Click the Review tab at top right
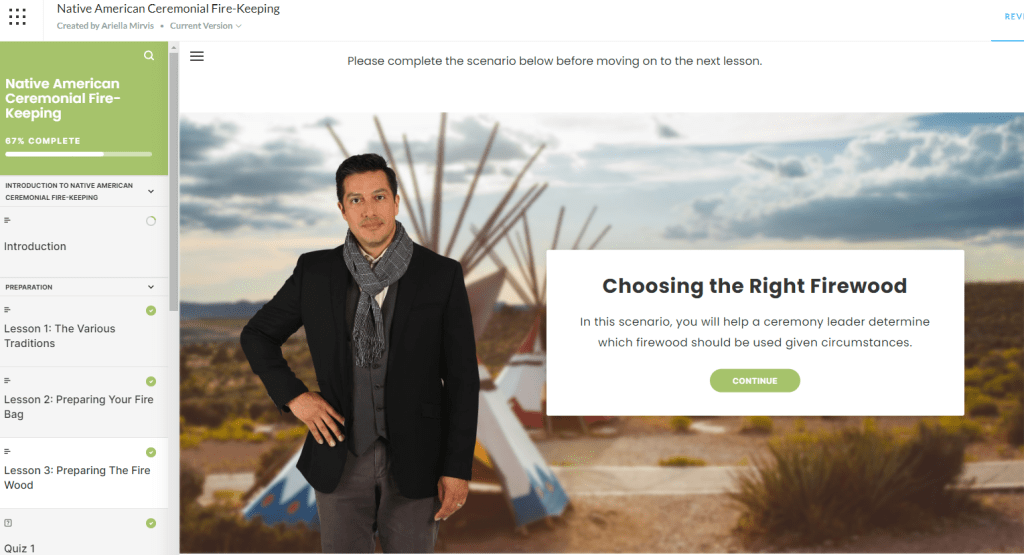 [1014, 17]
